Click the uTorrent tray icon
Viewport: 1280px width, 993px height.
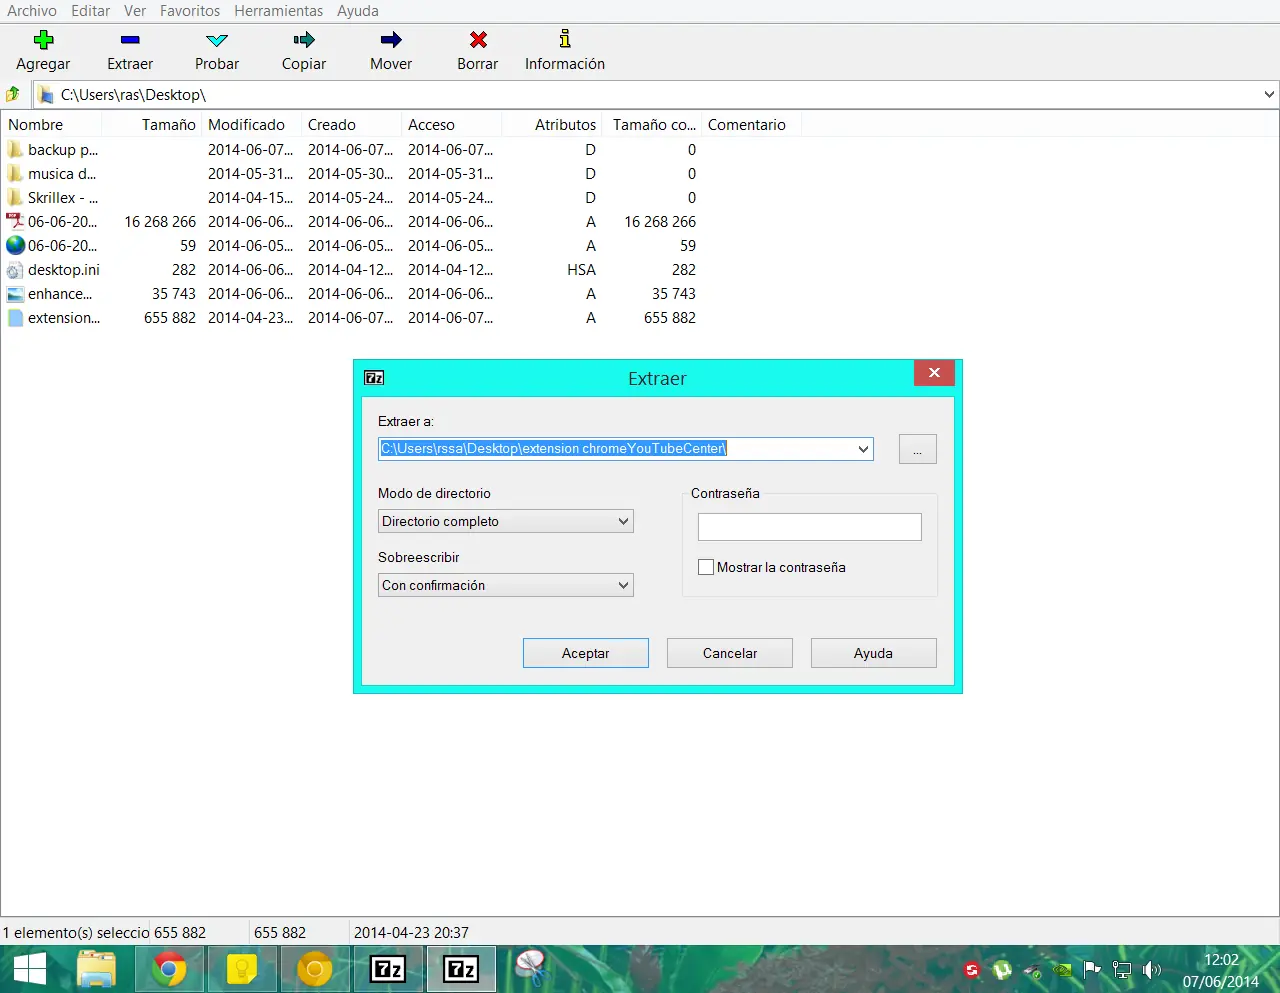click(x=1002, y=969)
